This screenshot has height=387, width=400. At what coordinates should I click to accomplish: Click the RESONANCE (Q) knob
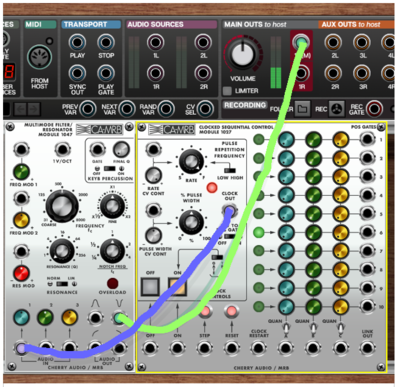(62, 251)
